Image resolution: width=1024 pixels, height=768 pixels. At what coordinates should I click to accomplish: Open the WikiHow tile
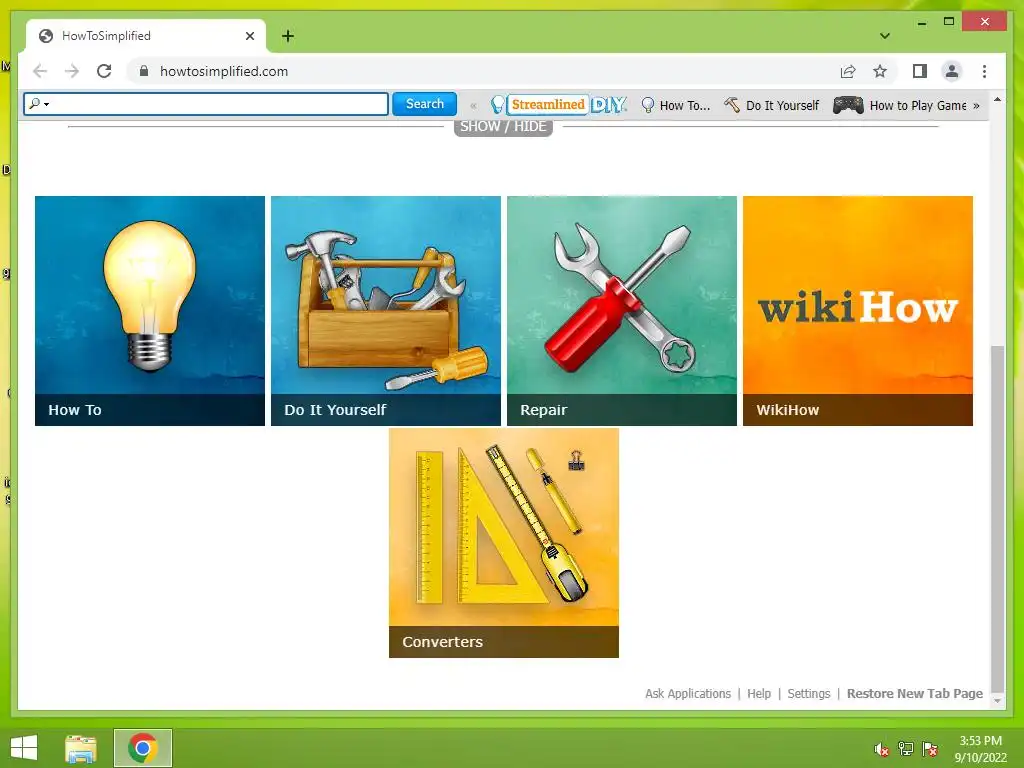858,311
